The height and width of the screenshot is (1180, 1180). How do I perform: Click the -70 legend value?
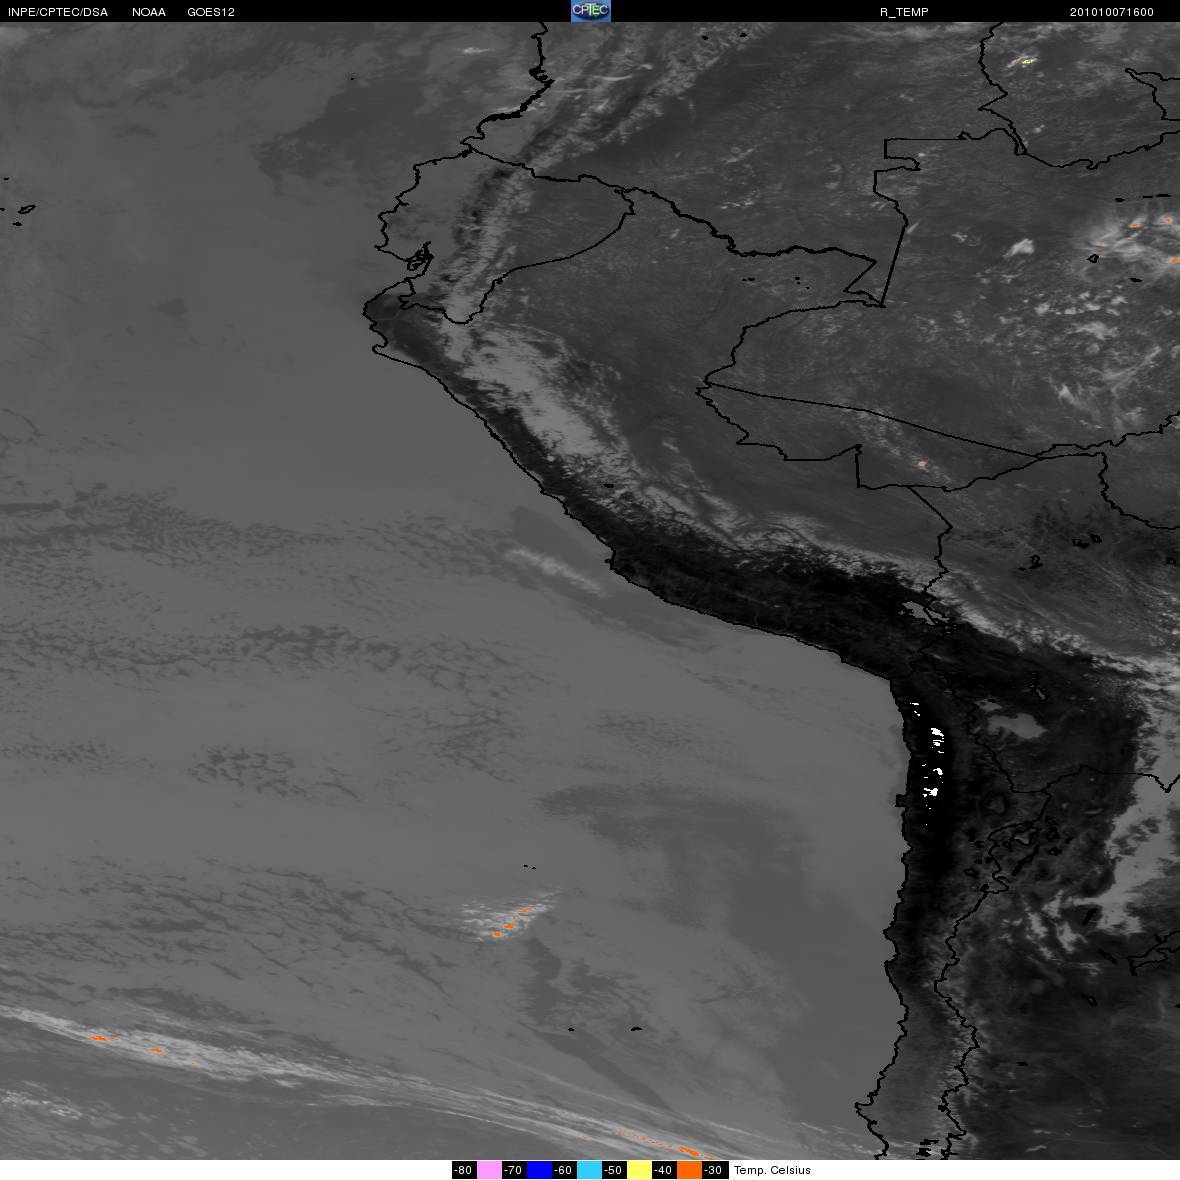[514, 1170]
